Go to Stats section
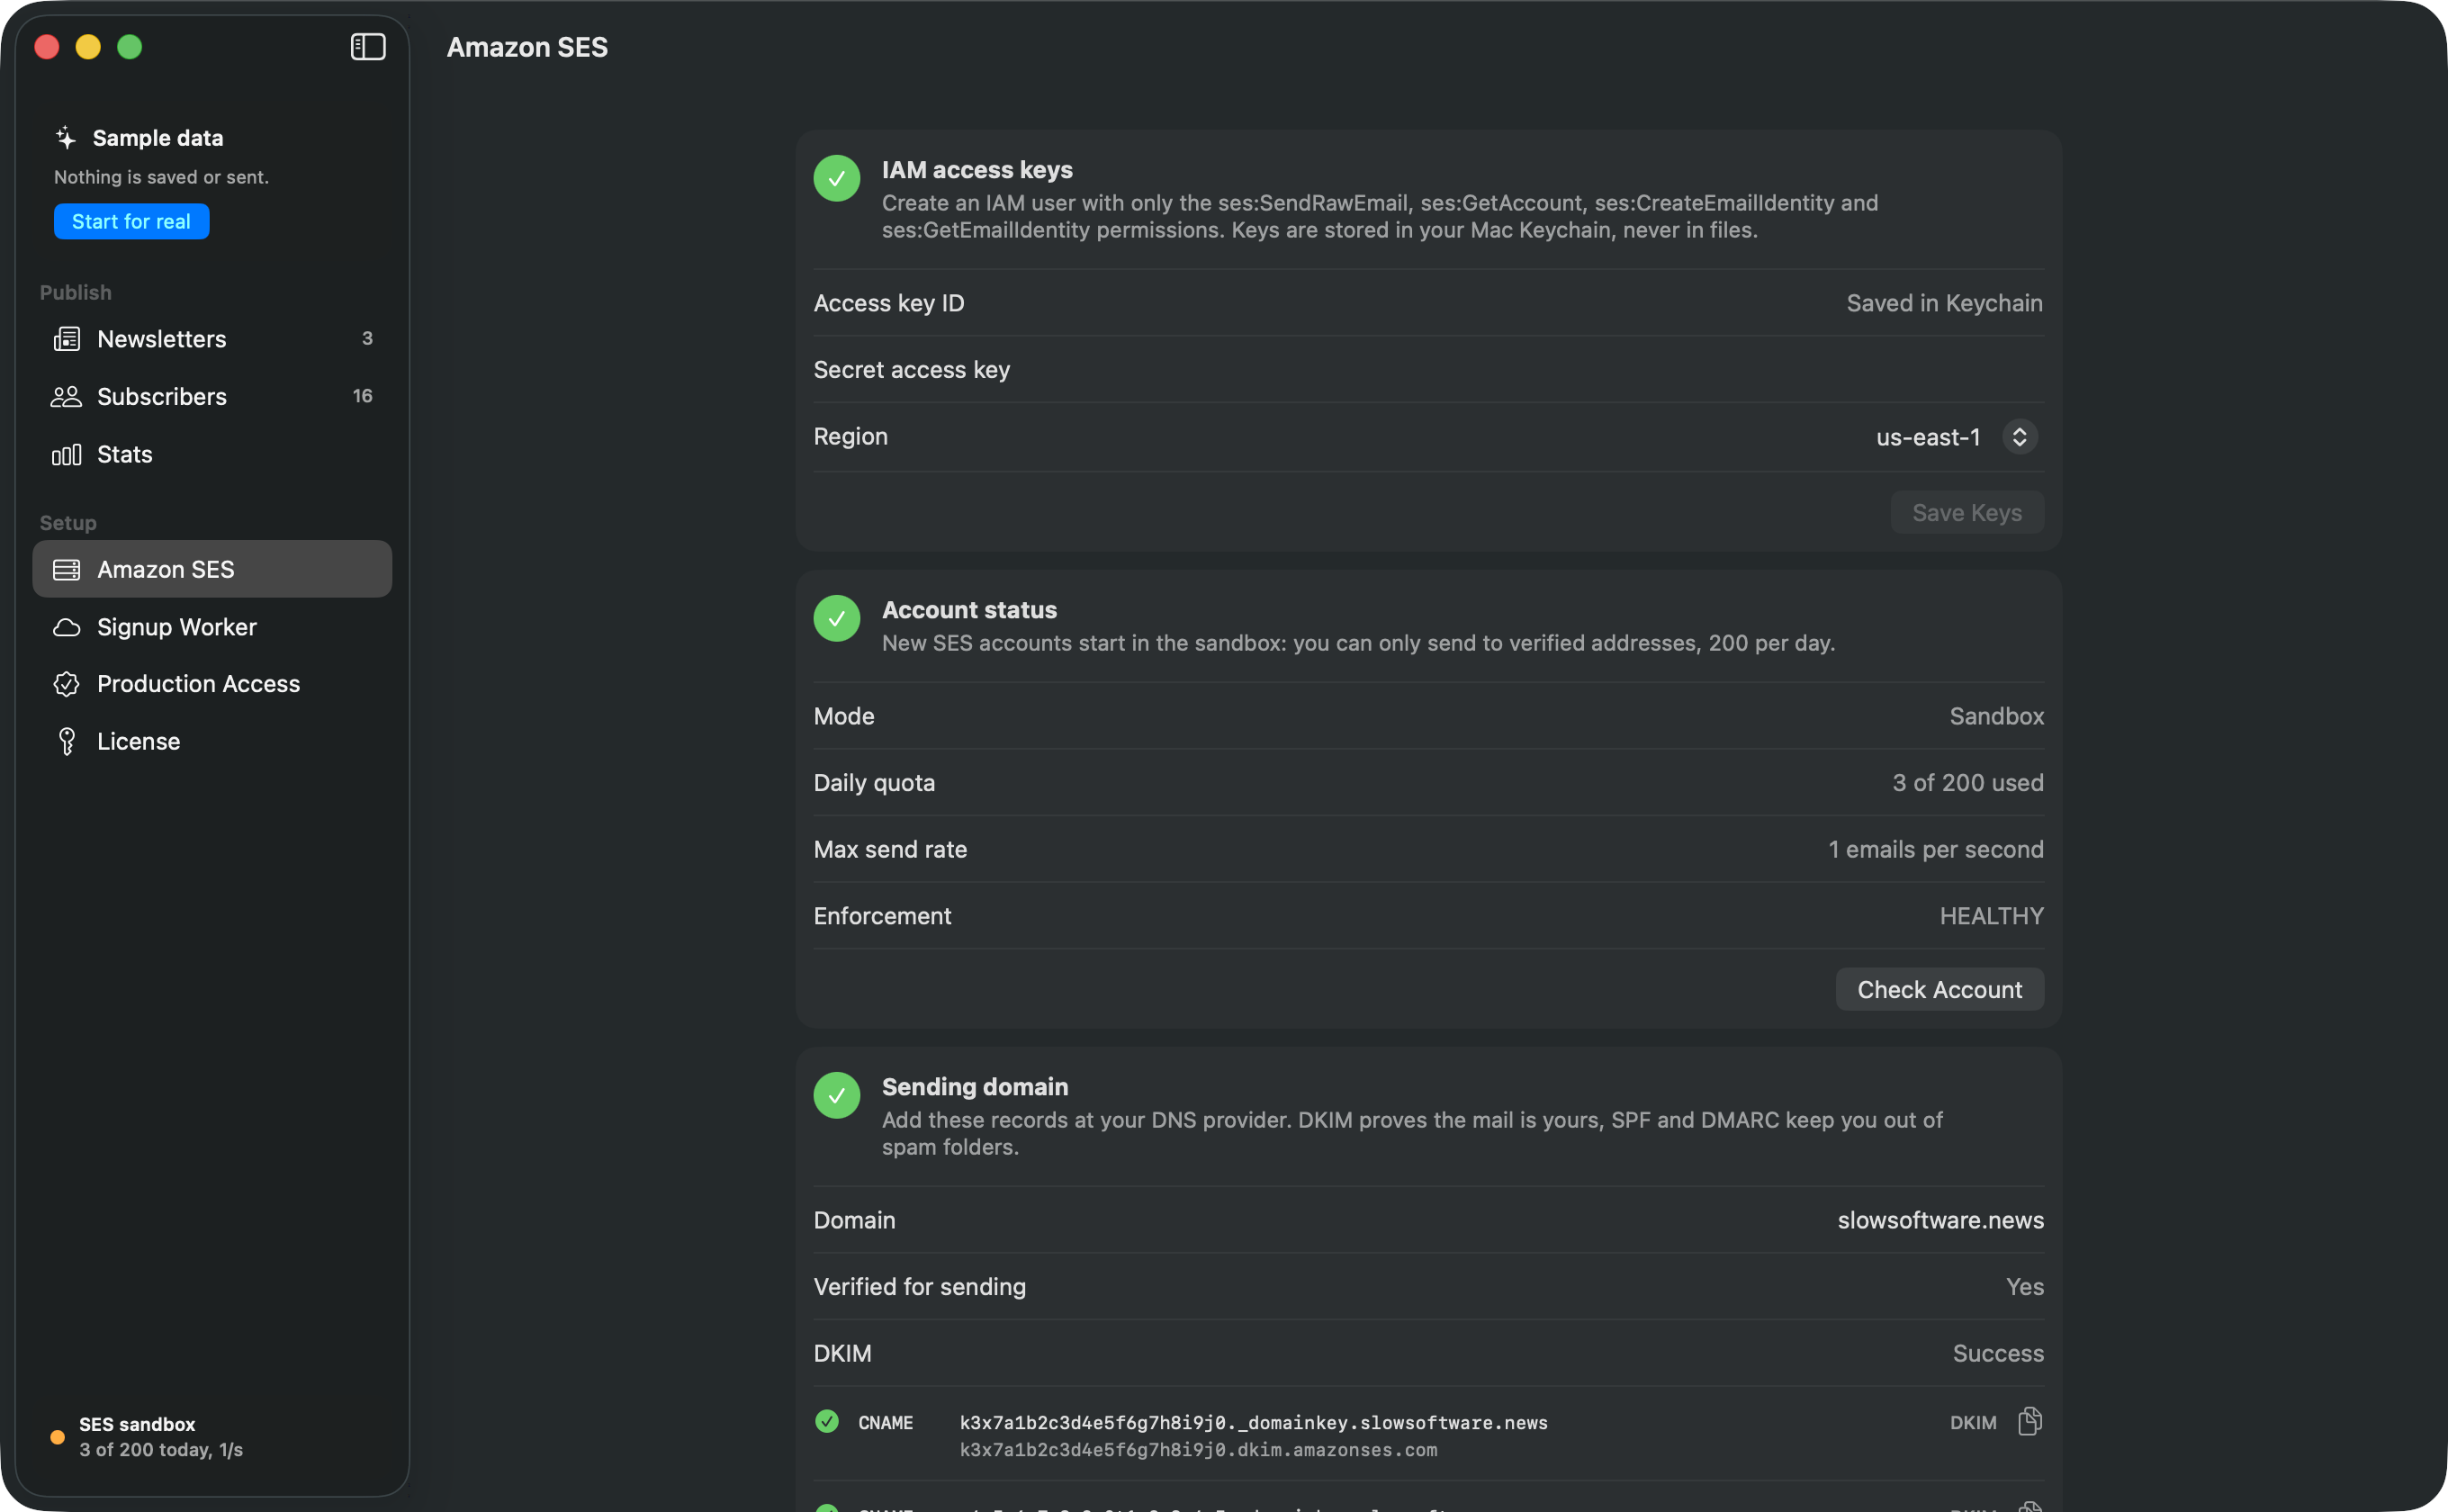This screenshot has width=2448, height=1512. tap(212, 455)
